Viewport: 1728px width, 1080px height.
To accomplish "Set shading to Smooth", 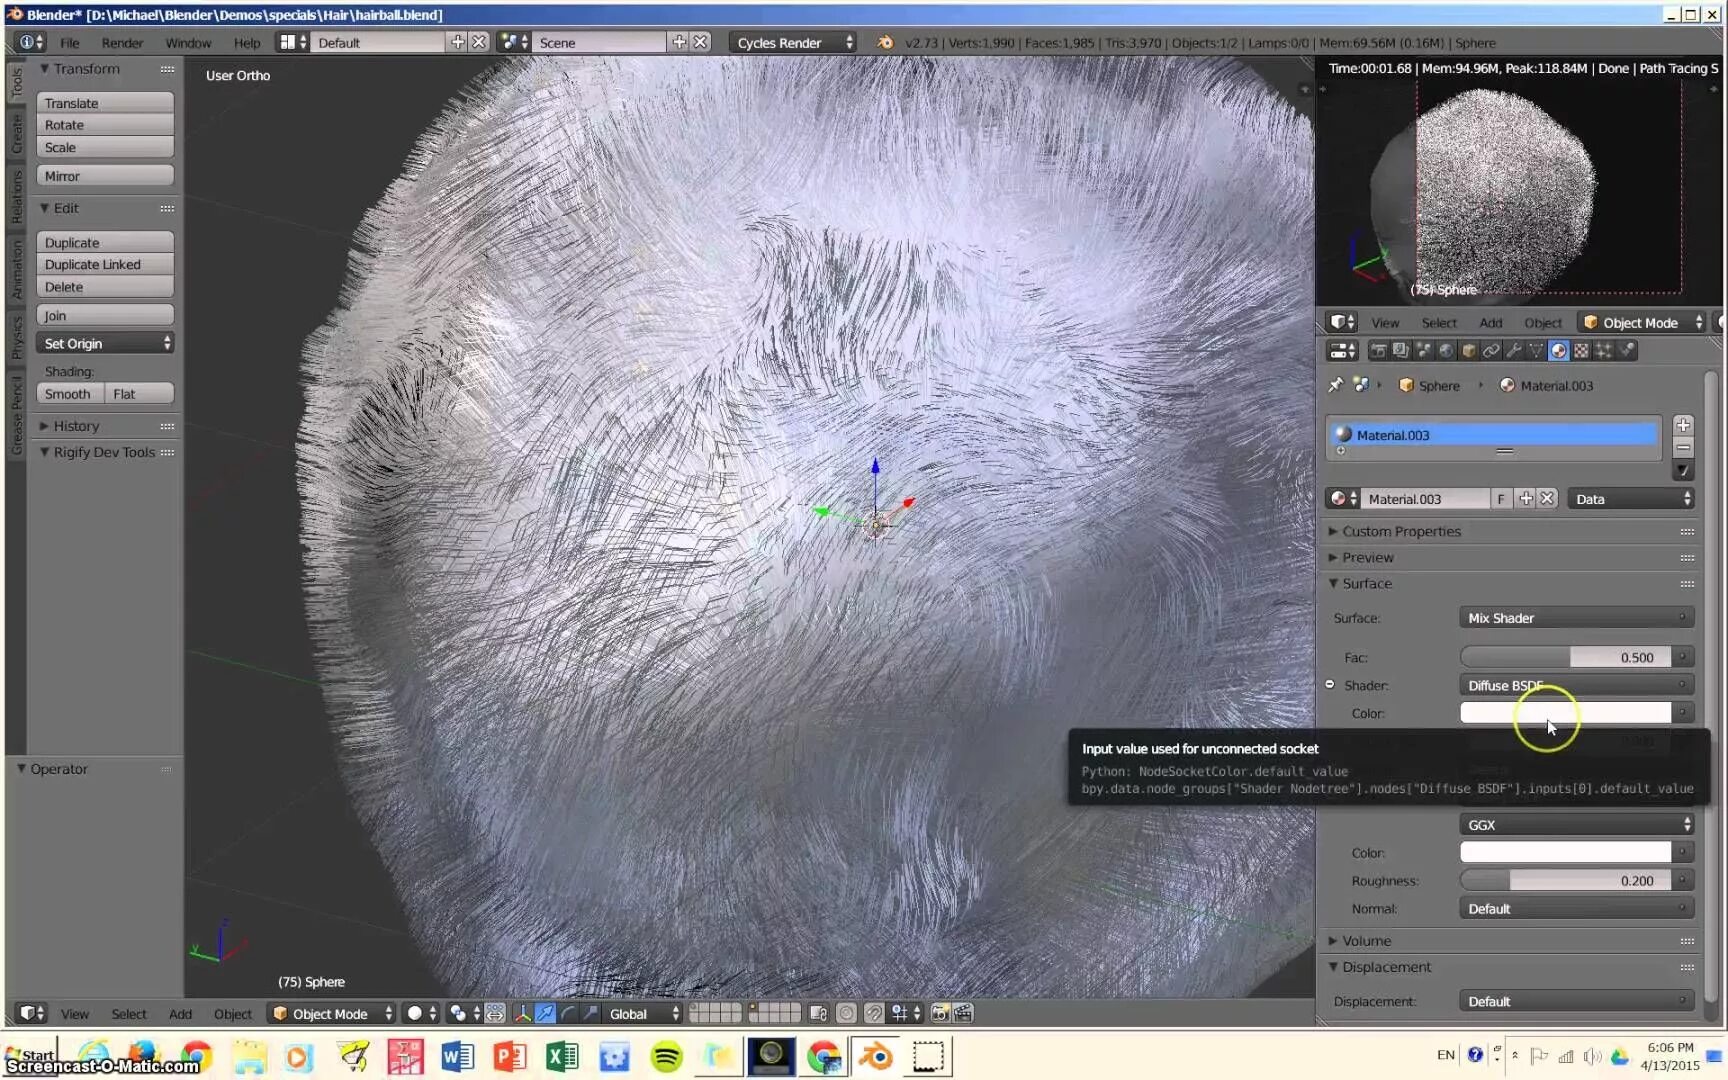I will pos(70,394).
